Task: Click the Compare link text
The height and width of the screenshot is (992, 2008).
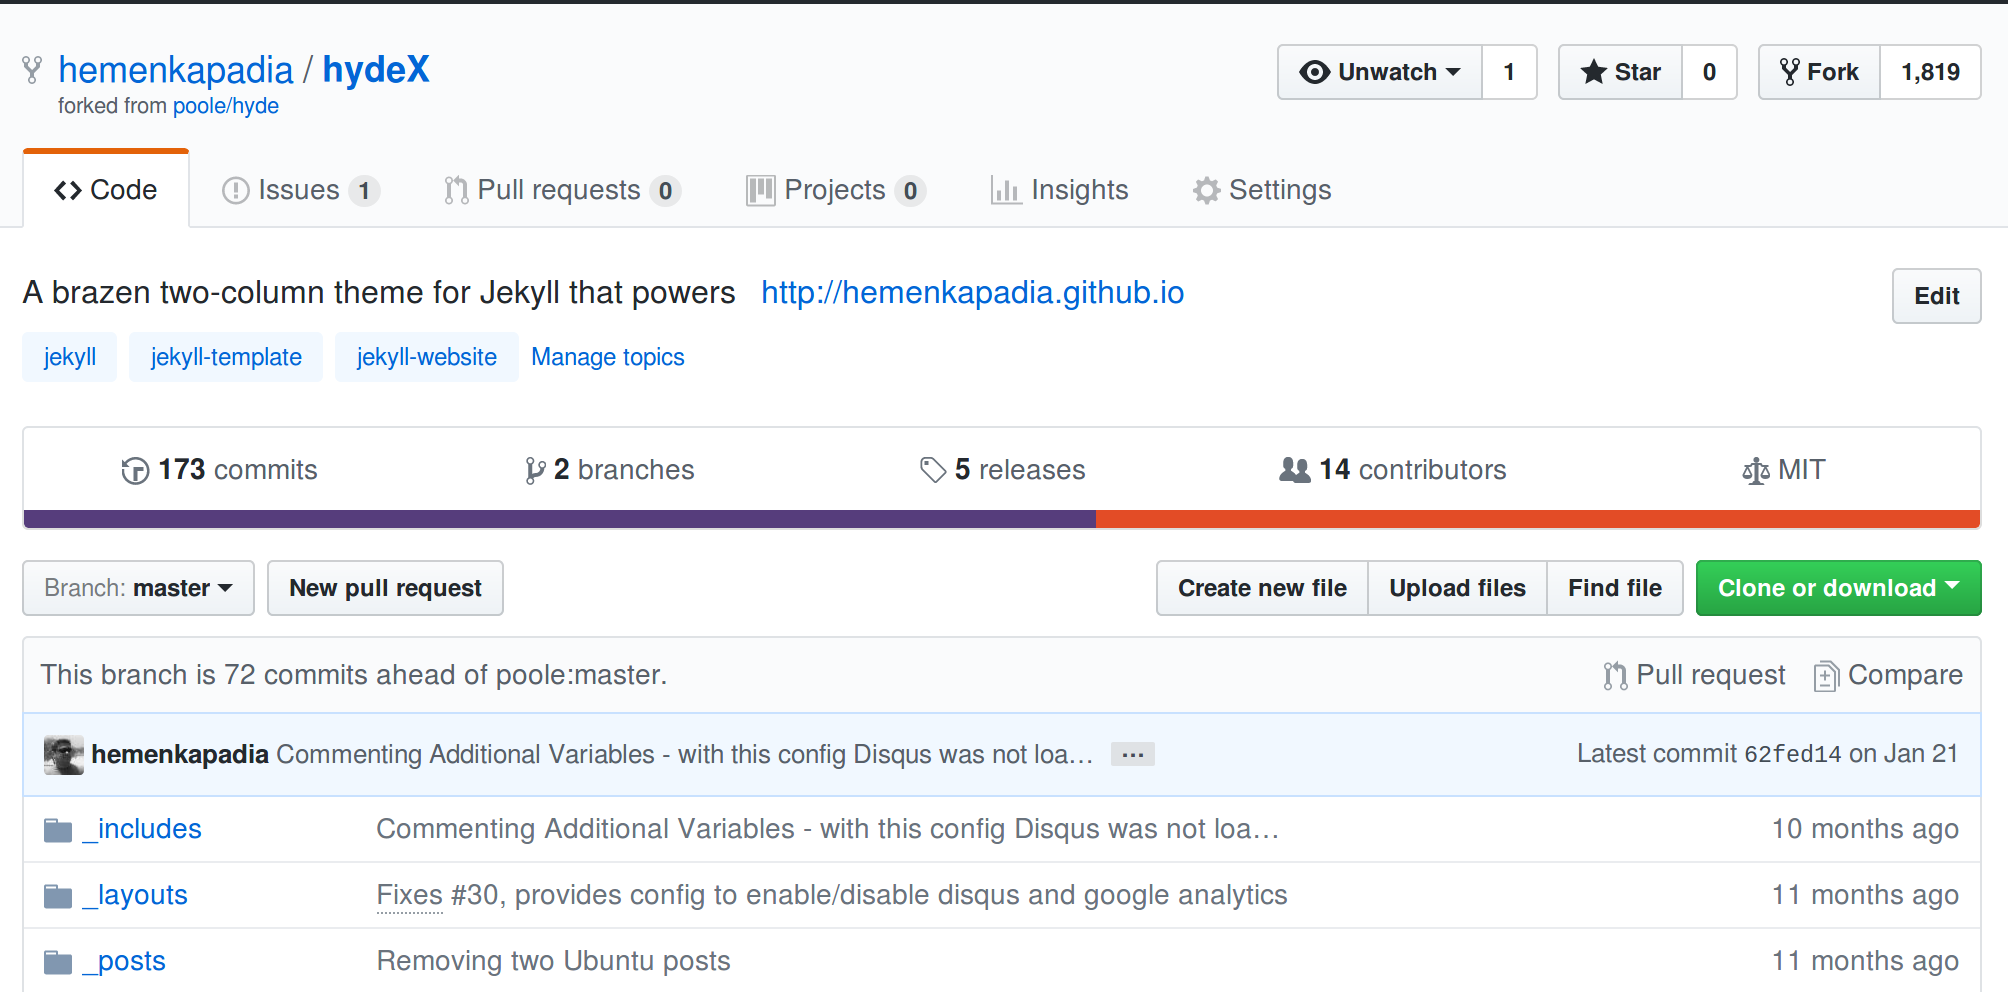Action: [x=1905, y=675]
